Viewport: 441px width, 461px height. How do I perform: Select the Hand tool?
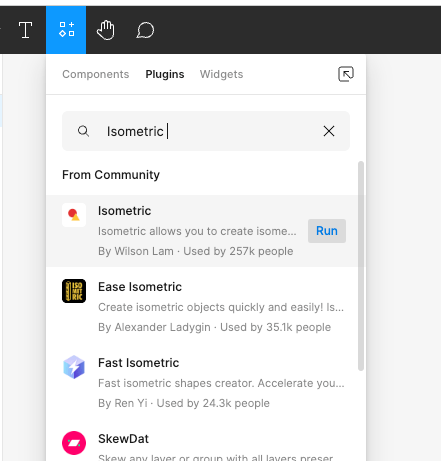coord(106,30)
